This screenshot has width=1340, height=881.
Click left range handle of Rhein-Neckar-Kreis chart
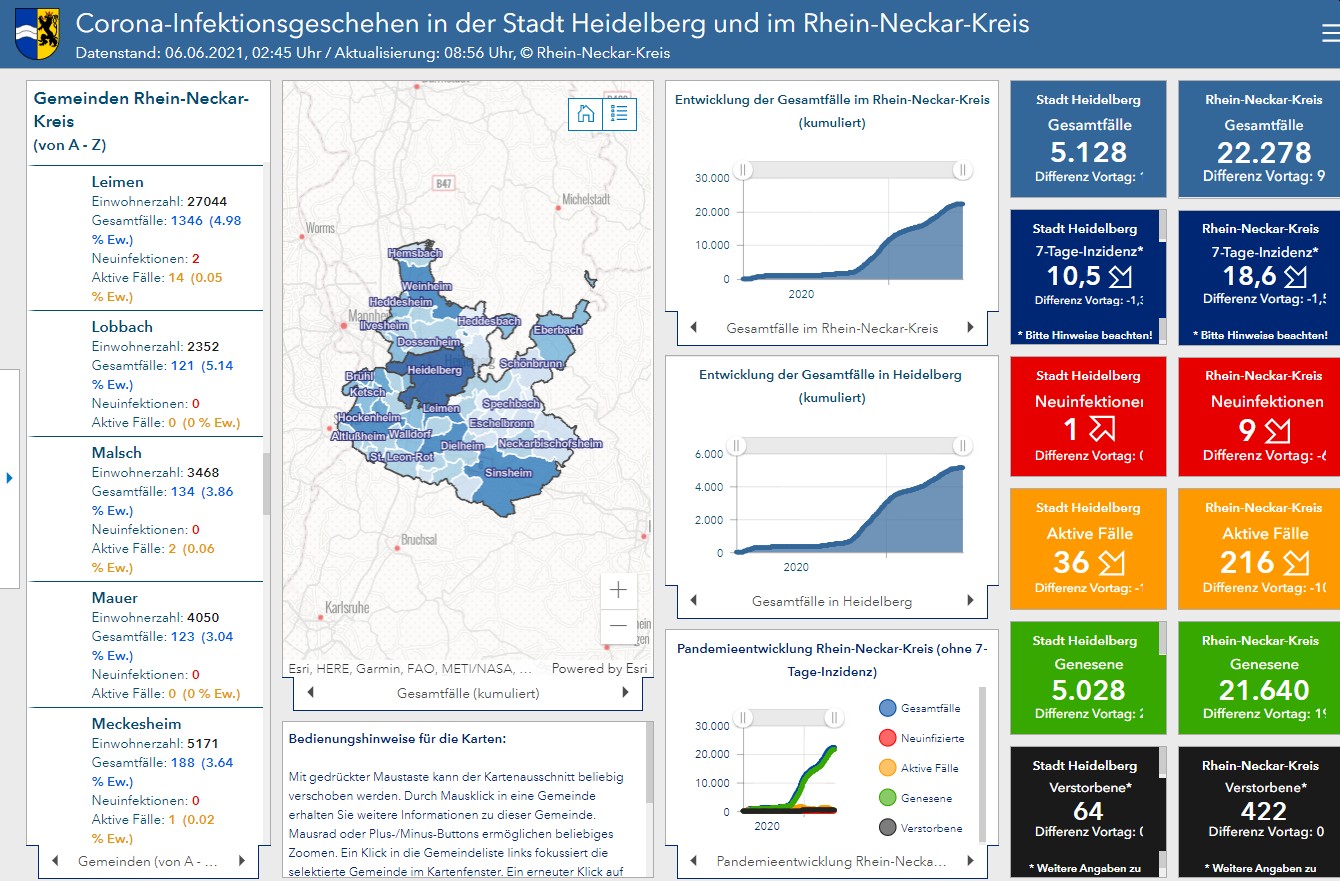(743, 171)
